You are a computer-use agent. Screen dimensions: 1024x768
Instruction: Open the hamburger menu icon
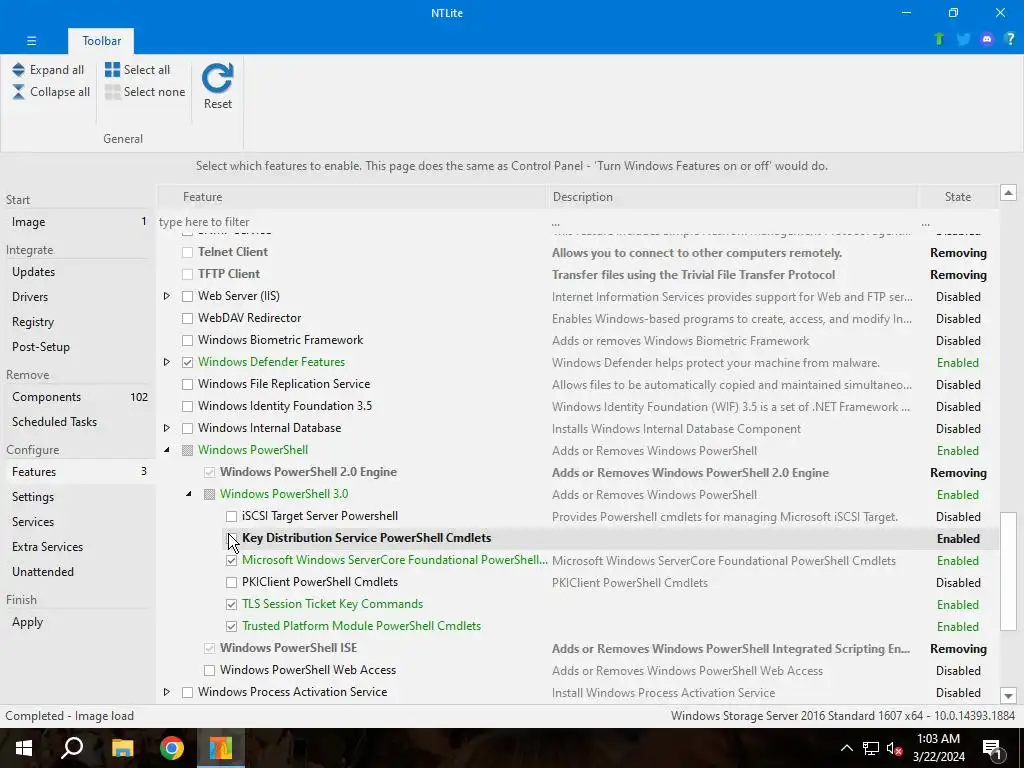click(31, 40)
